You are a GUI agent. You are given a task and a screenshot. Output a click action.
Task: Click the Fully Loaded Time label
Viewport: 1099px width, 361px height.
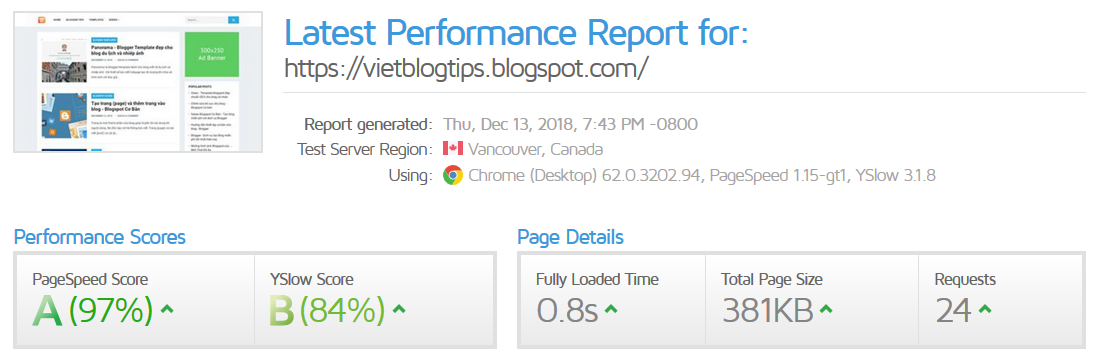point(597,279)
